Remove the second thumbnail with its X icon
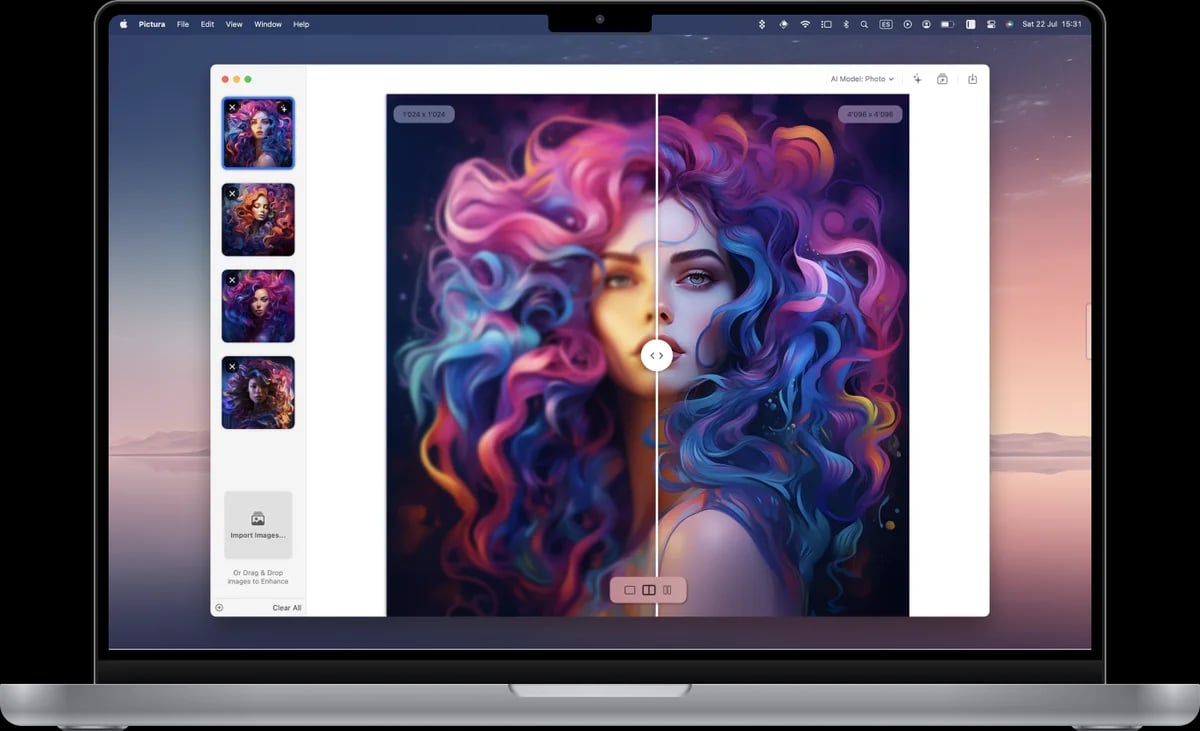 [x=232, y=194]
